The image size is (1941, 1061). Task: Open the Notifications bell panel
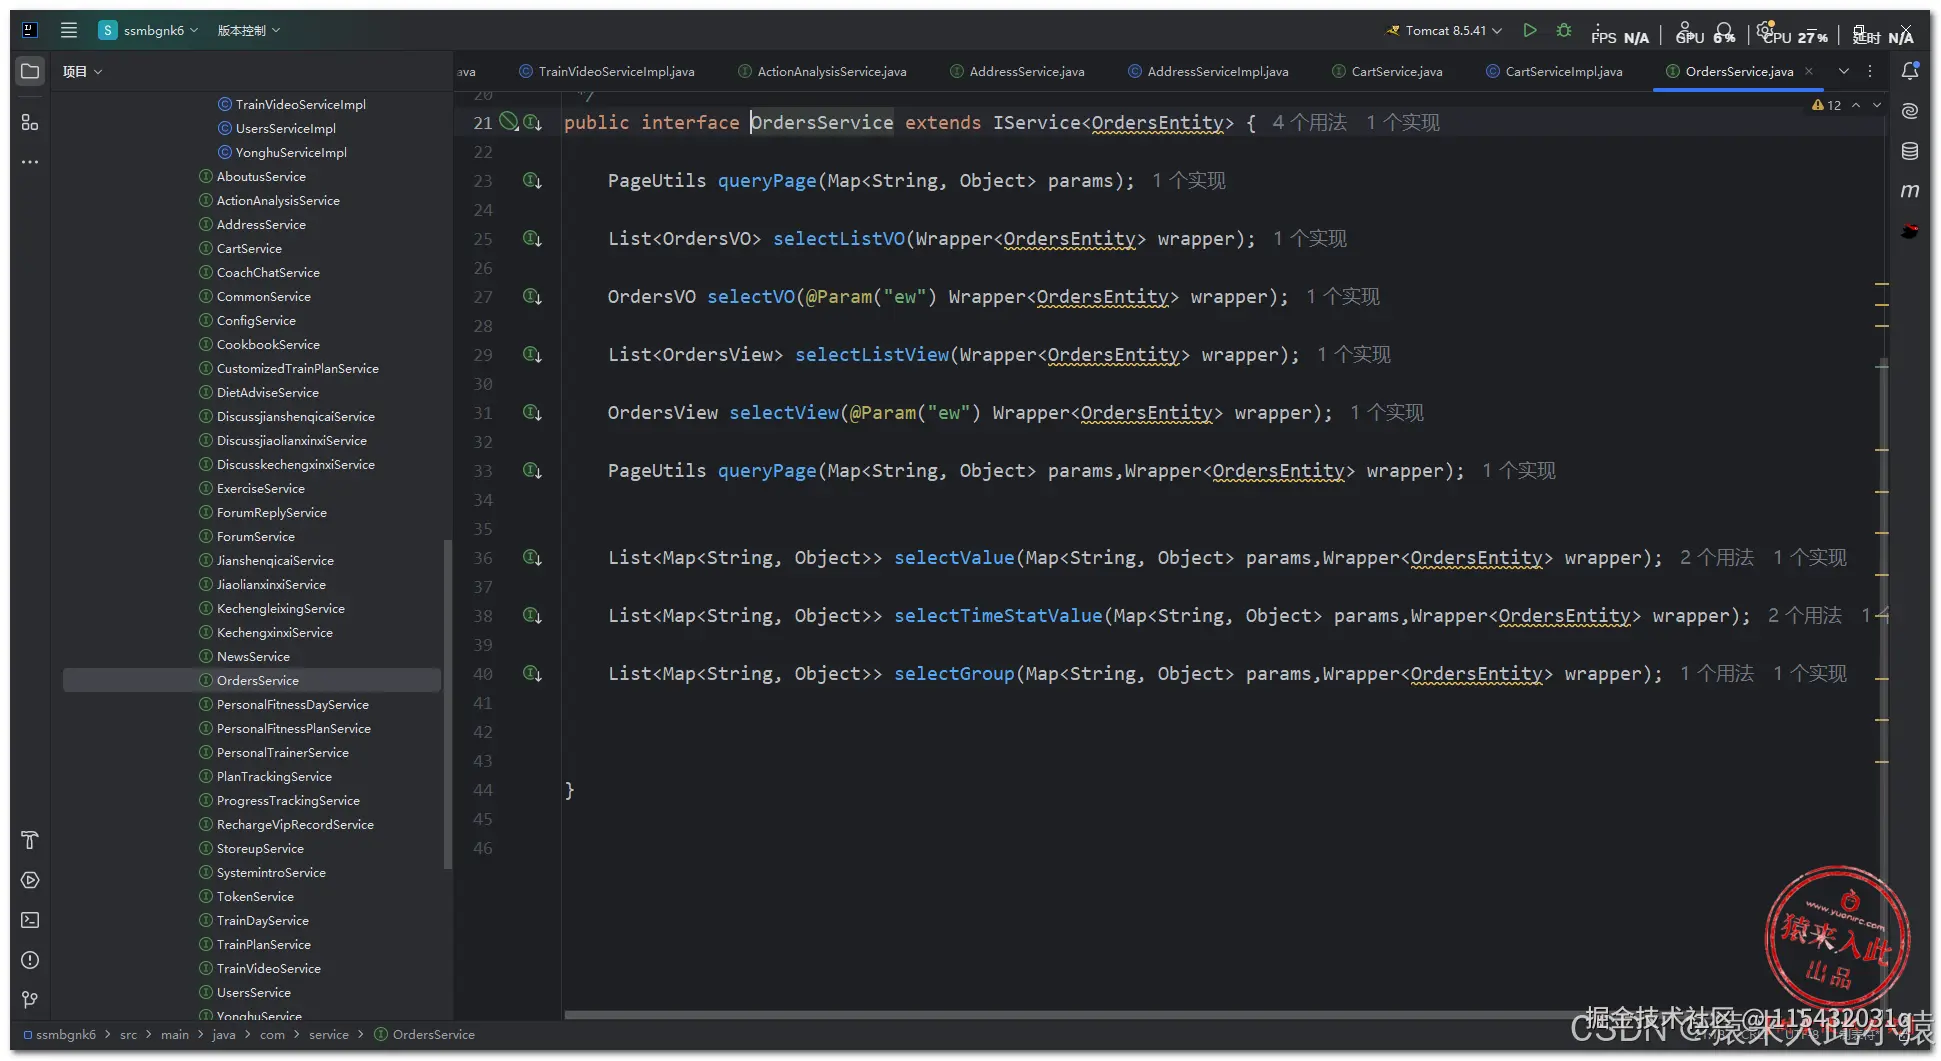coord(1910,71)
